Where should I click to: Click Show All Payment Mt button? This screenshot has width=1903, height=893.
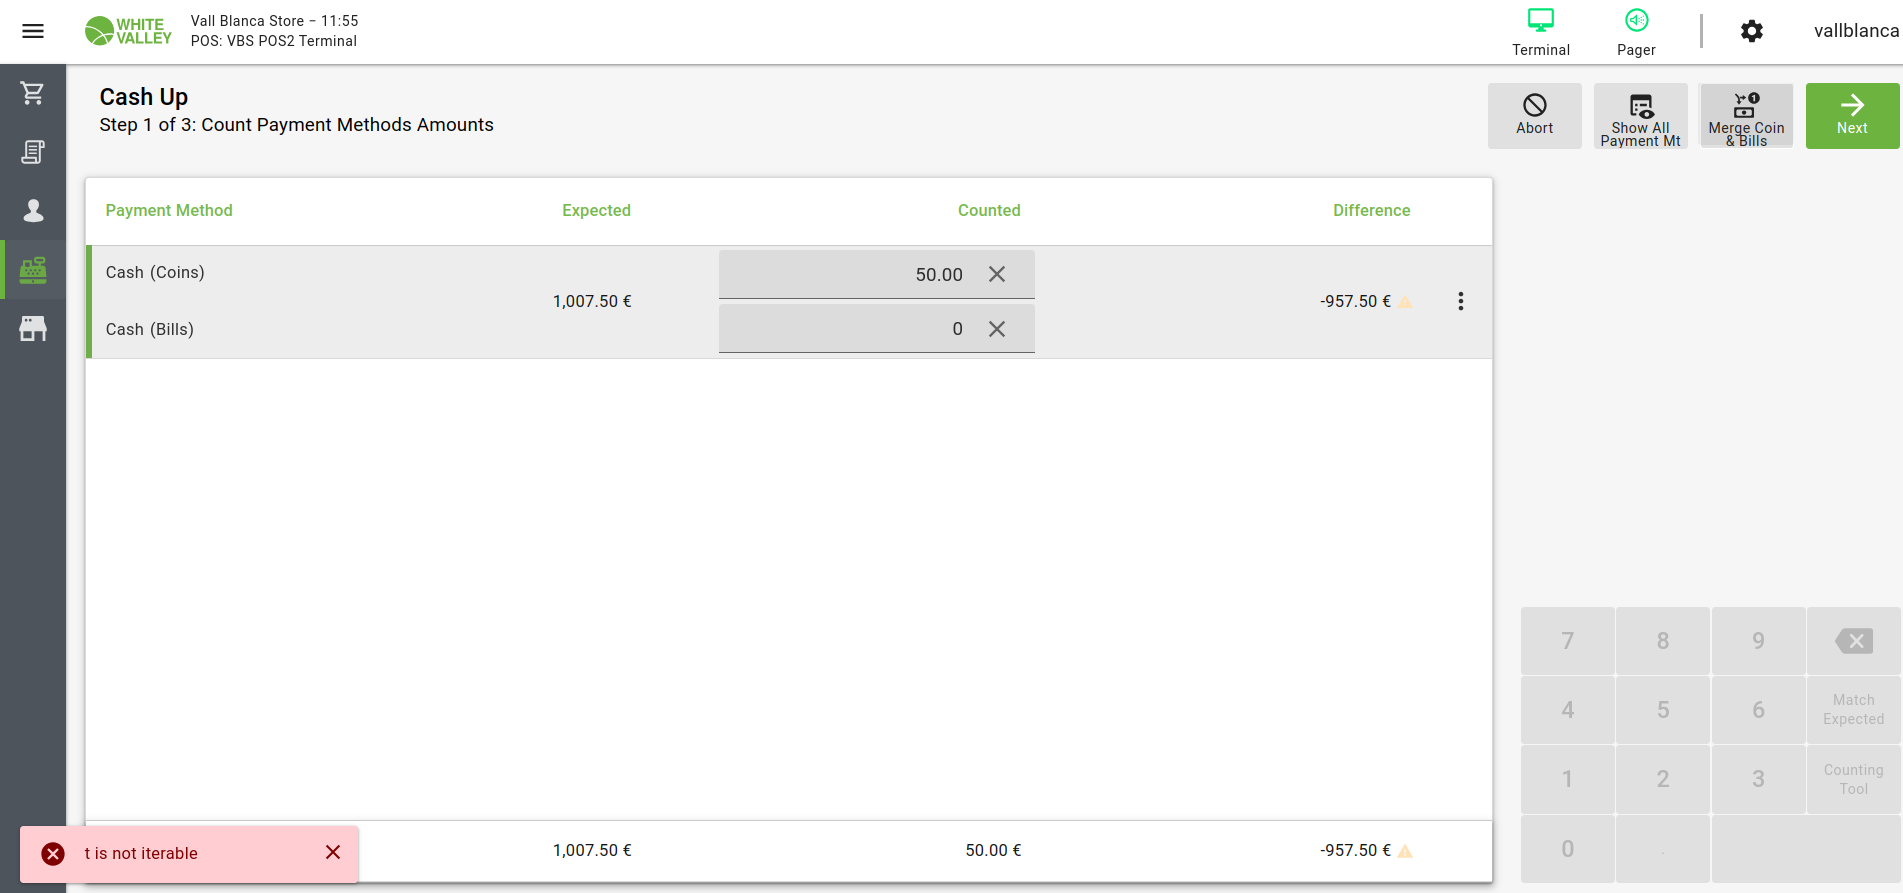point(1641,116)
